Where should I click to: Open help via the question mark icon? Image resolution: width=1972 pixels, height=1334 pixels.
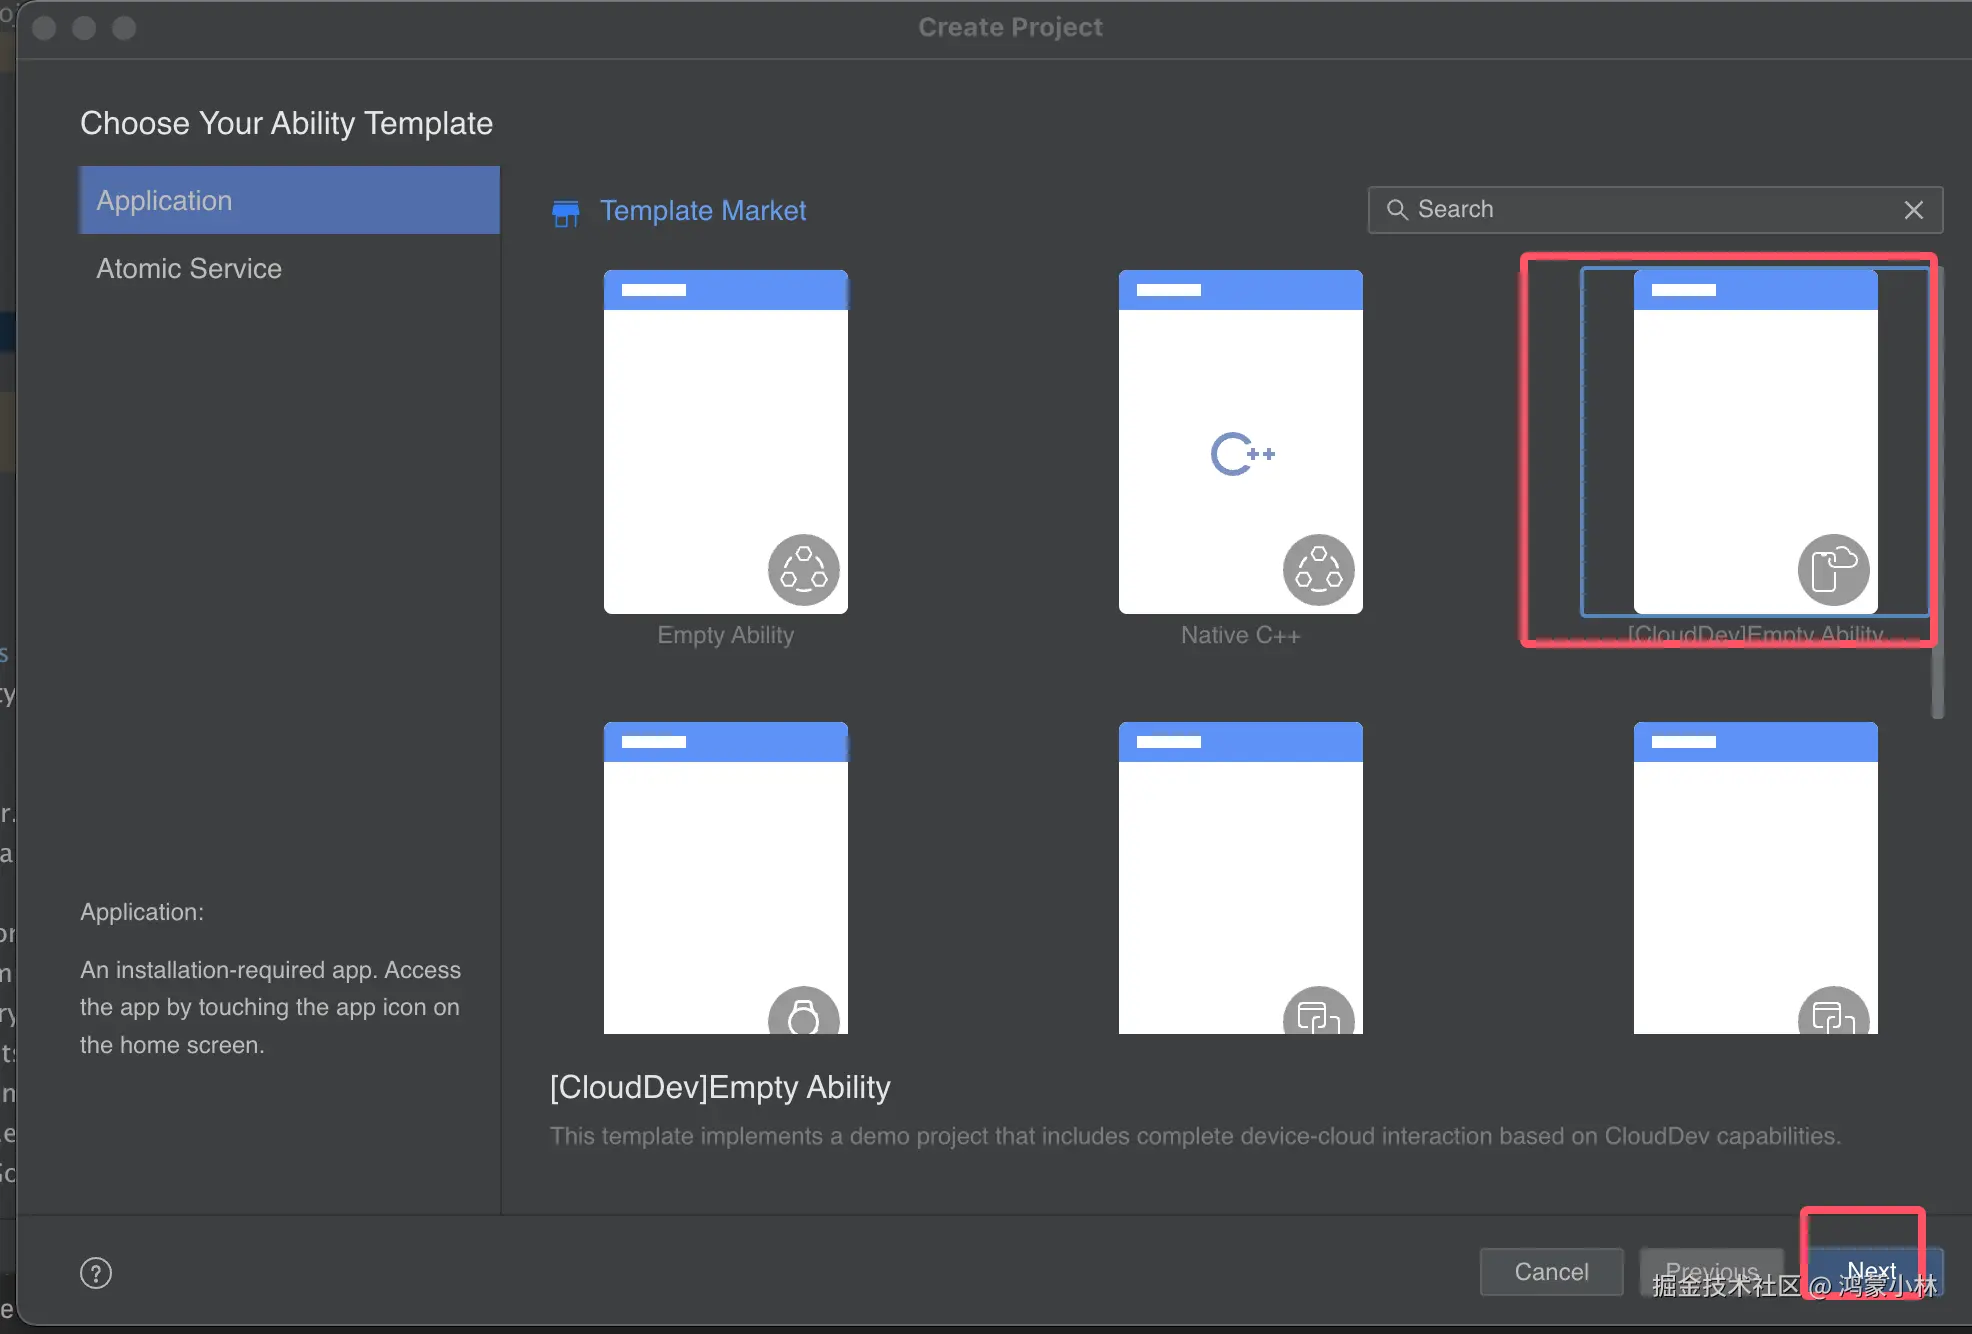pyautogui.click(x=96, y=1273)
